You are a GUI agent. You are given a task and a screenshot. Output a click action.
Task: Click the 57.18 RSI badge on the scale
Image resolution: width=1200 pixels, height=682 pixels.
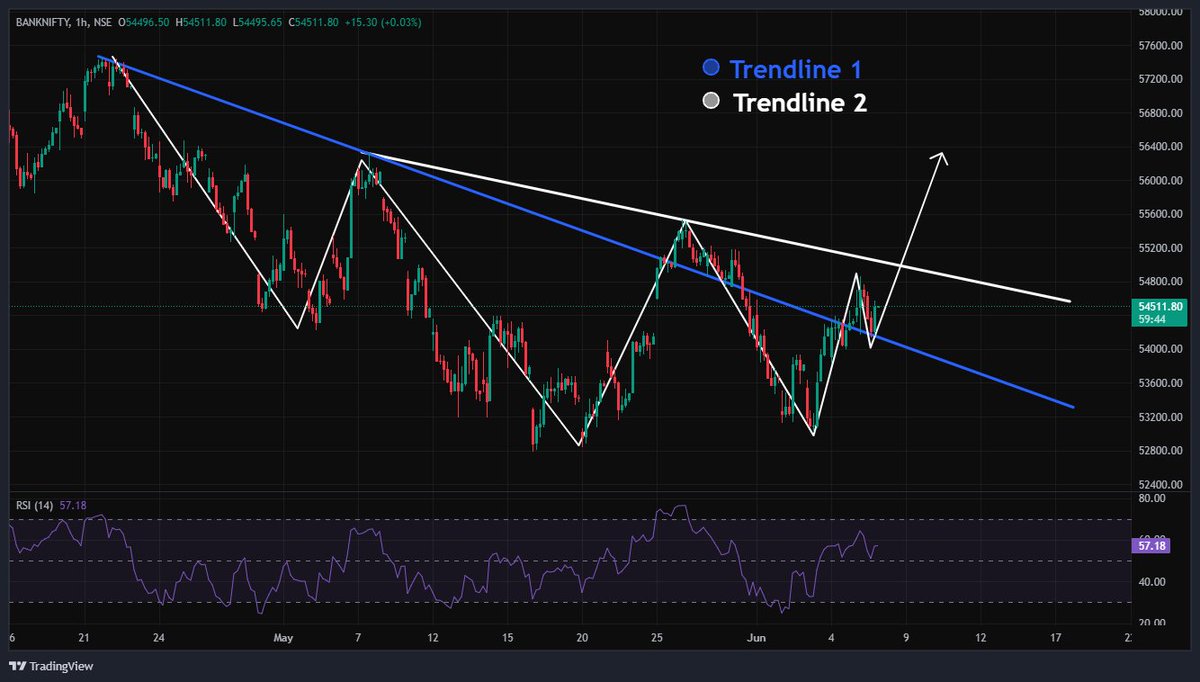tap(1150, 546)
